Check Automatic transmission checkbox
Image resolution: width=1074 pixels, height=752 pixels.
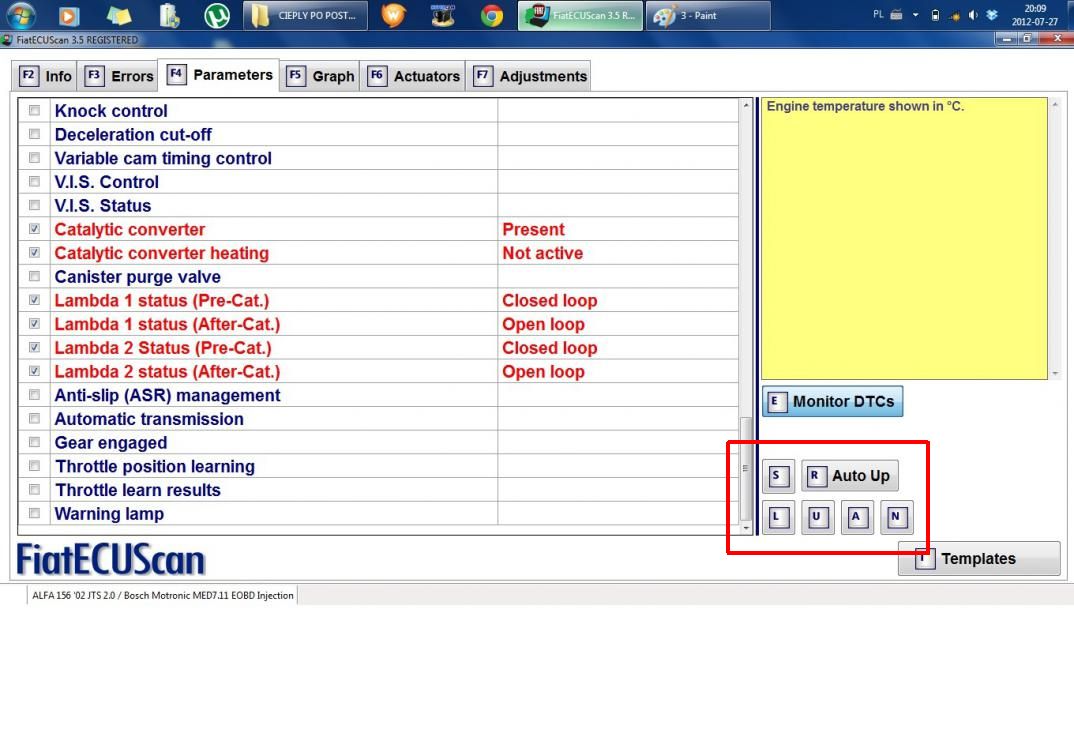pos(34,418)
